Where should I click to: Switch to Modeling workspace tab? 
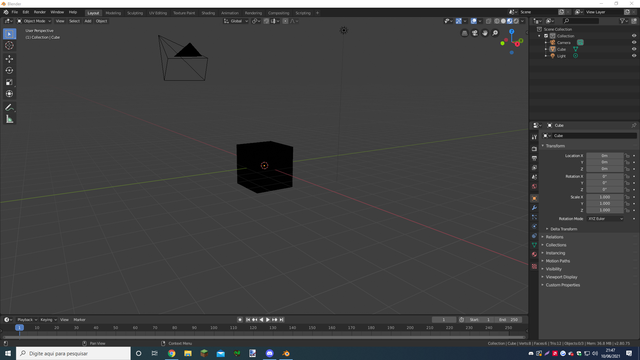[x=113, y=13]
